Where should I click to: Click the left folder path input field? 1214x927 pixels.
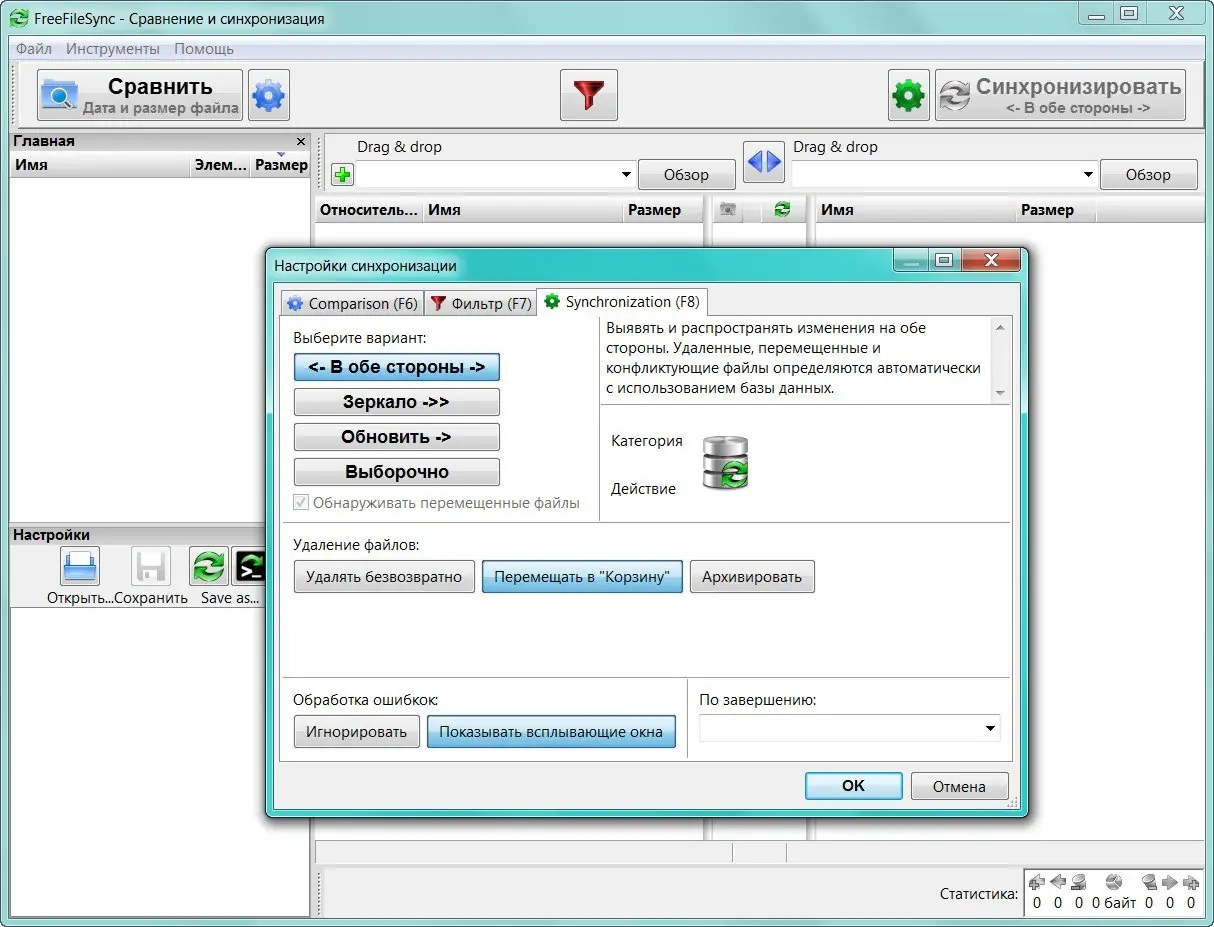[x=487, y=175]
